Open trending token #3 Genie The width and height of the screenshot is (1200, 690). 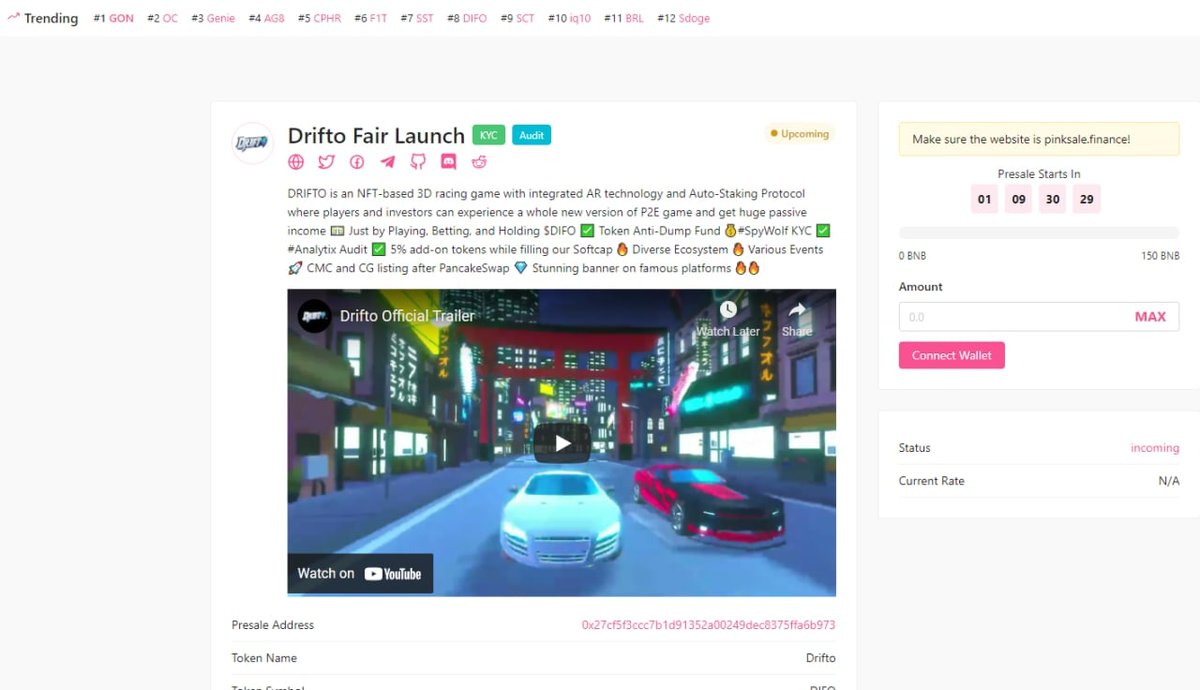pyautogui.click(x=213, y=18)
